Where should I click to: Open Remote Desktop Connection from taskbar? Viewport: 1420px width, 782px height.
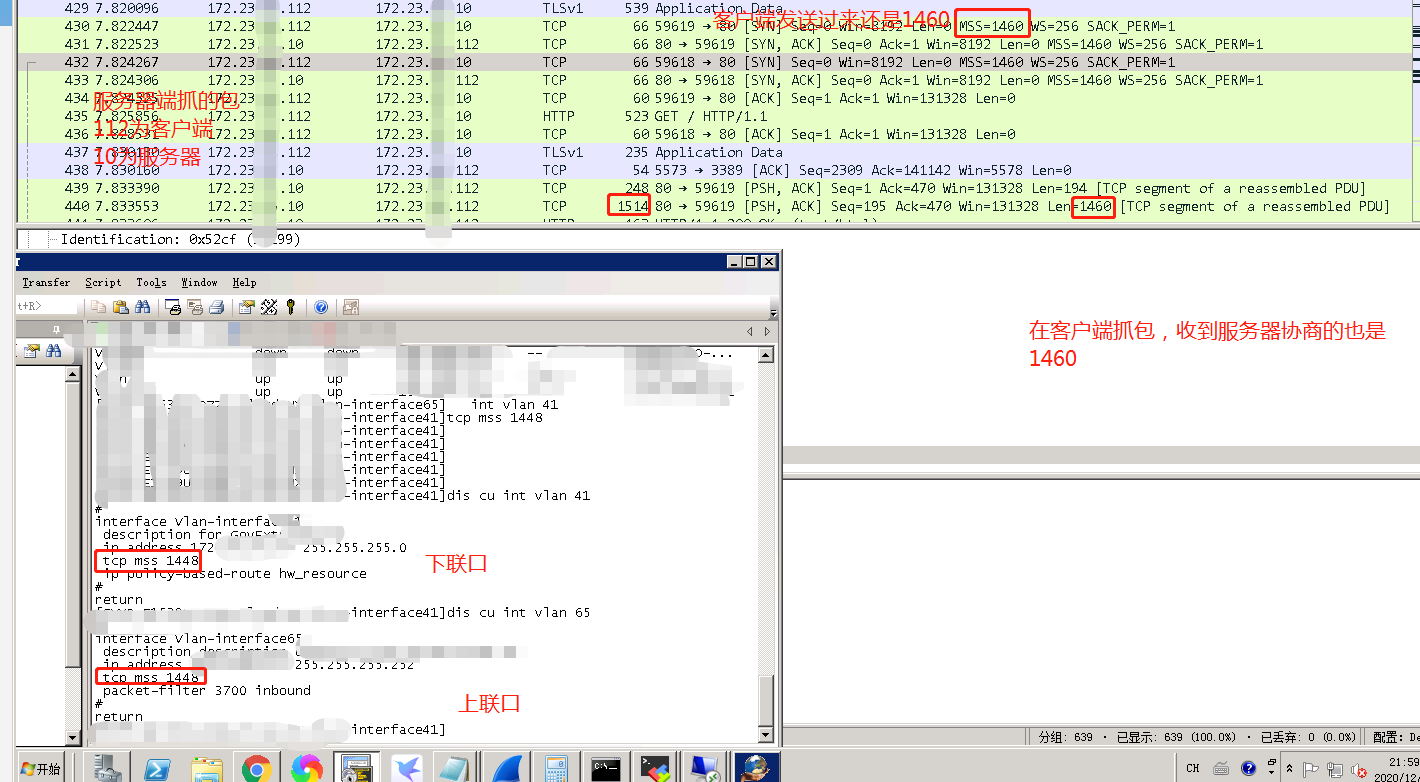coord(706,768)
